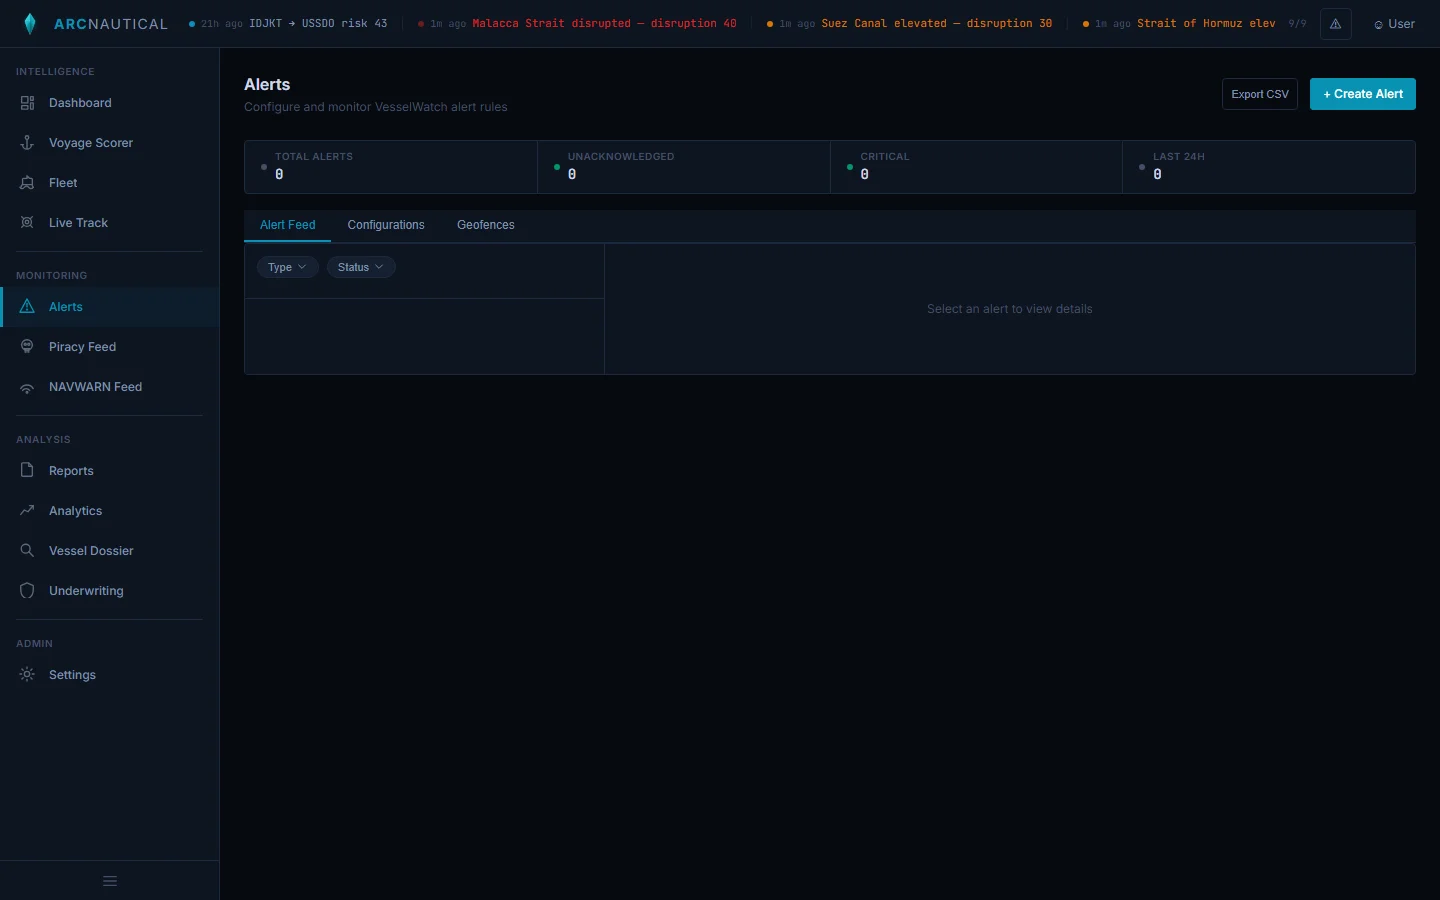1440x900 pixels.
Task: Switch to the Configurations tab
Action: point(386,225)
